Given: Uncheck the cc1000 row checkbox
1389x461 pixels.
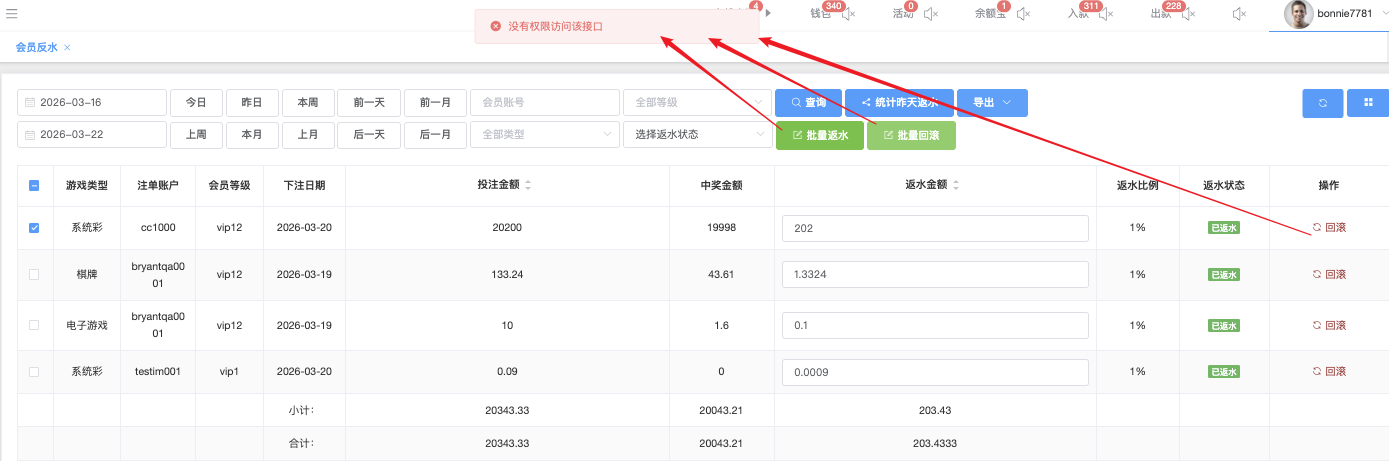Looking at the screenshot, I should pos(34,228).
